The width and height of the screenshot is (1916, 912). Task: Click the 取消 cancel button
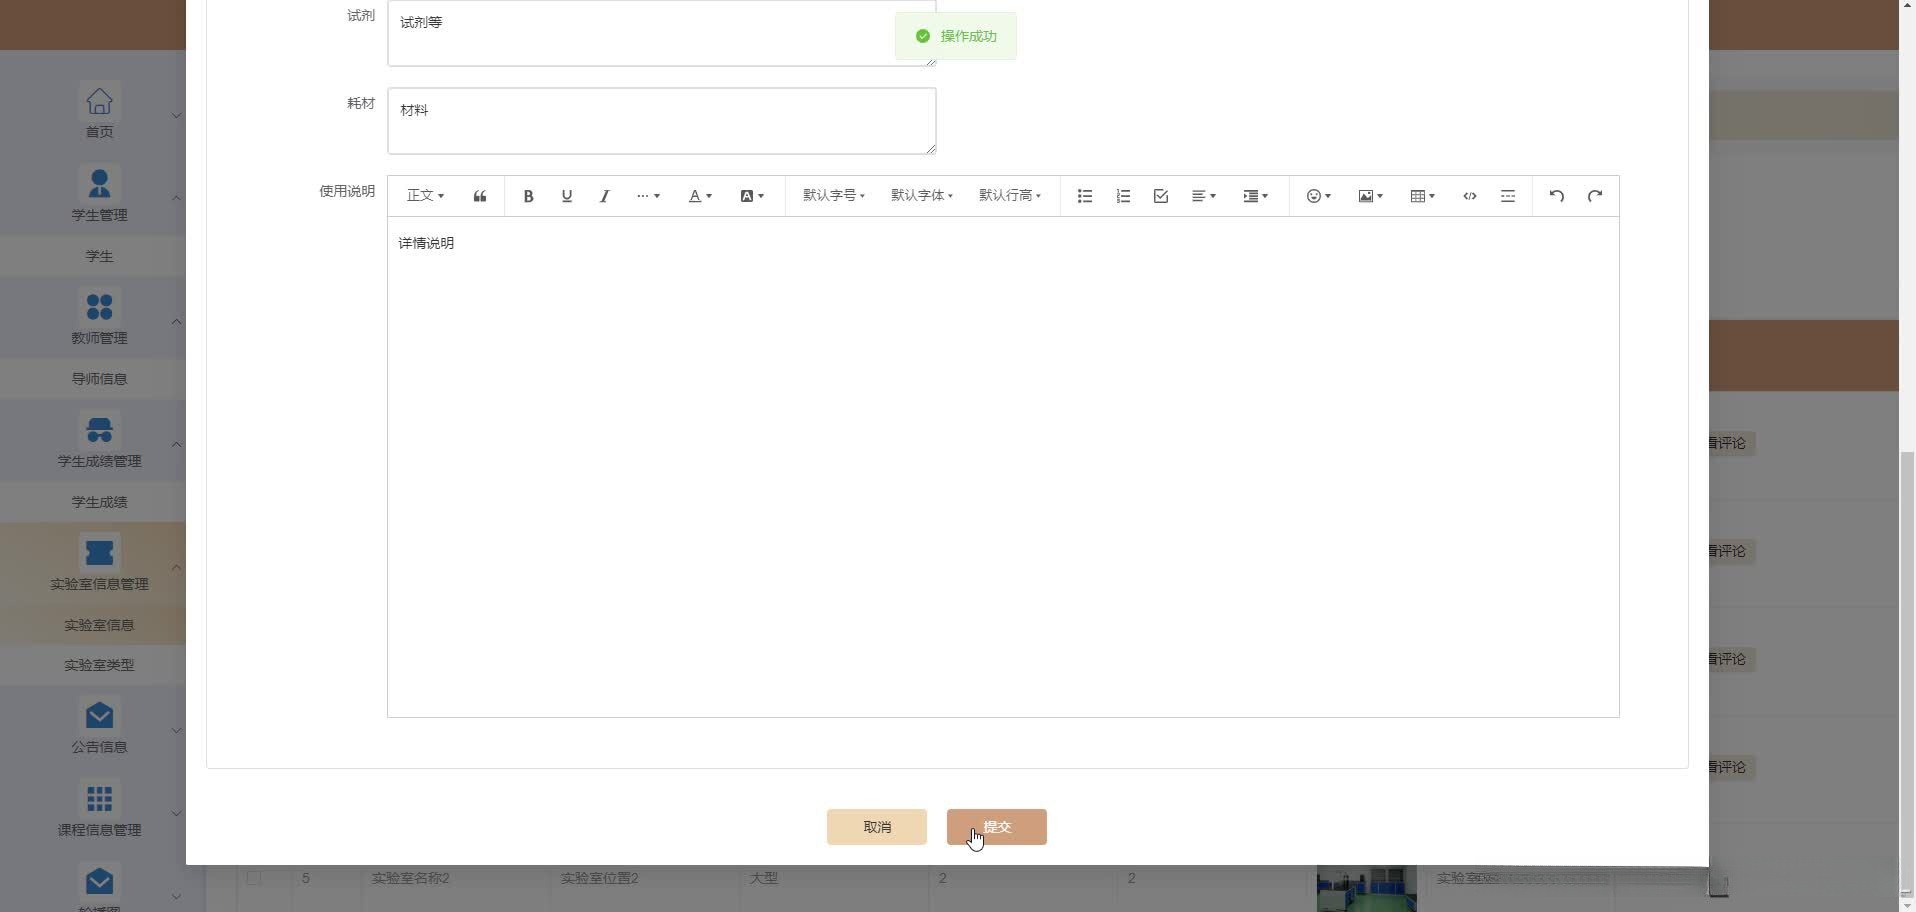point(877,827)
